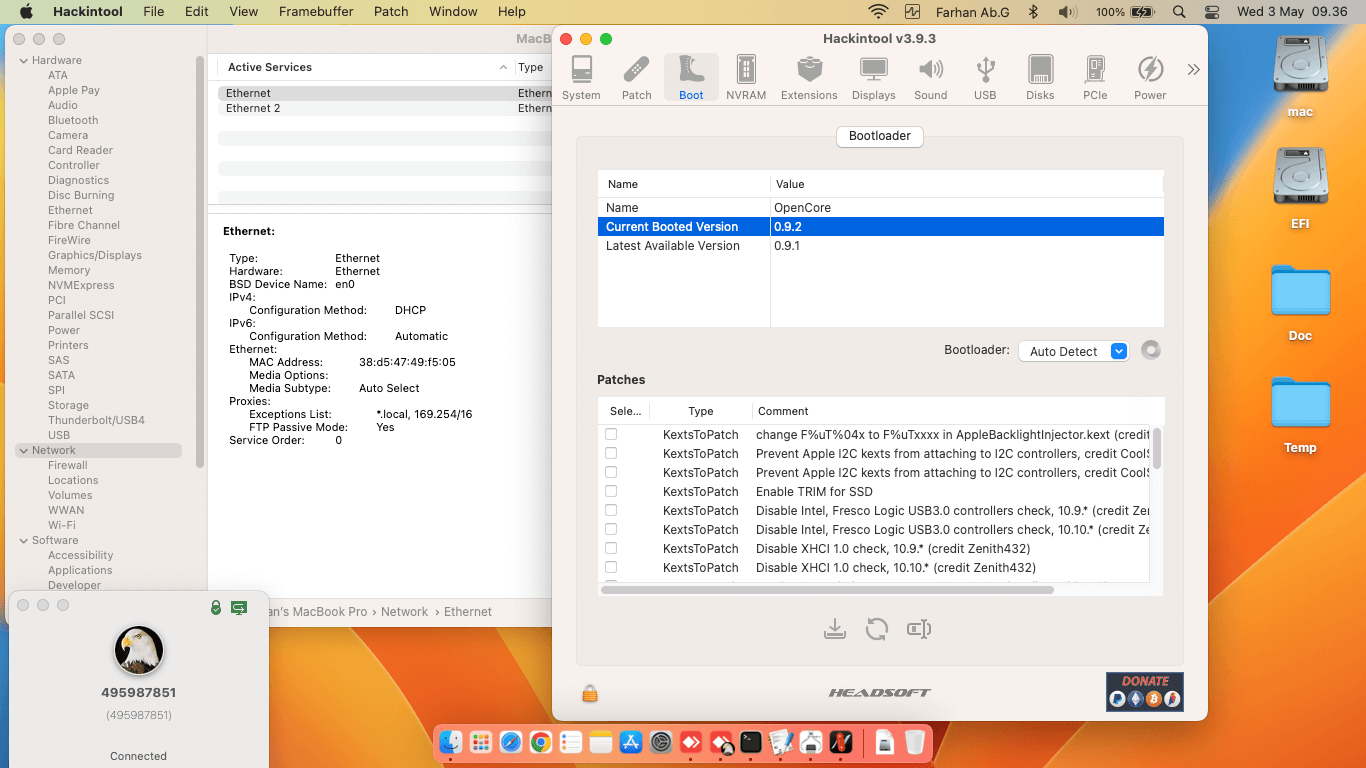Open the System tab in Hackintool toolbar

coord(581,77)
